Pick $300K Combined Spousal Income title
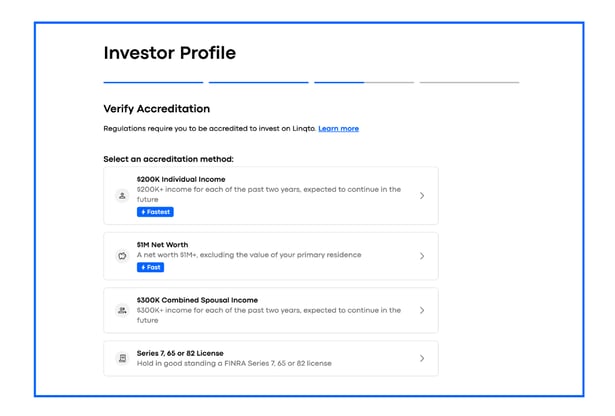This screenshot has width=615, height=416. coord(197,300)
